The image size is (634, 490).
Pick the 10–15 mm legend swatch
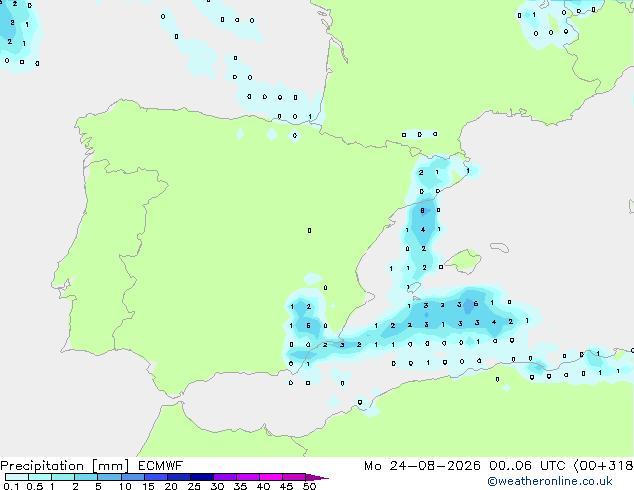133,477
